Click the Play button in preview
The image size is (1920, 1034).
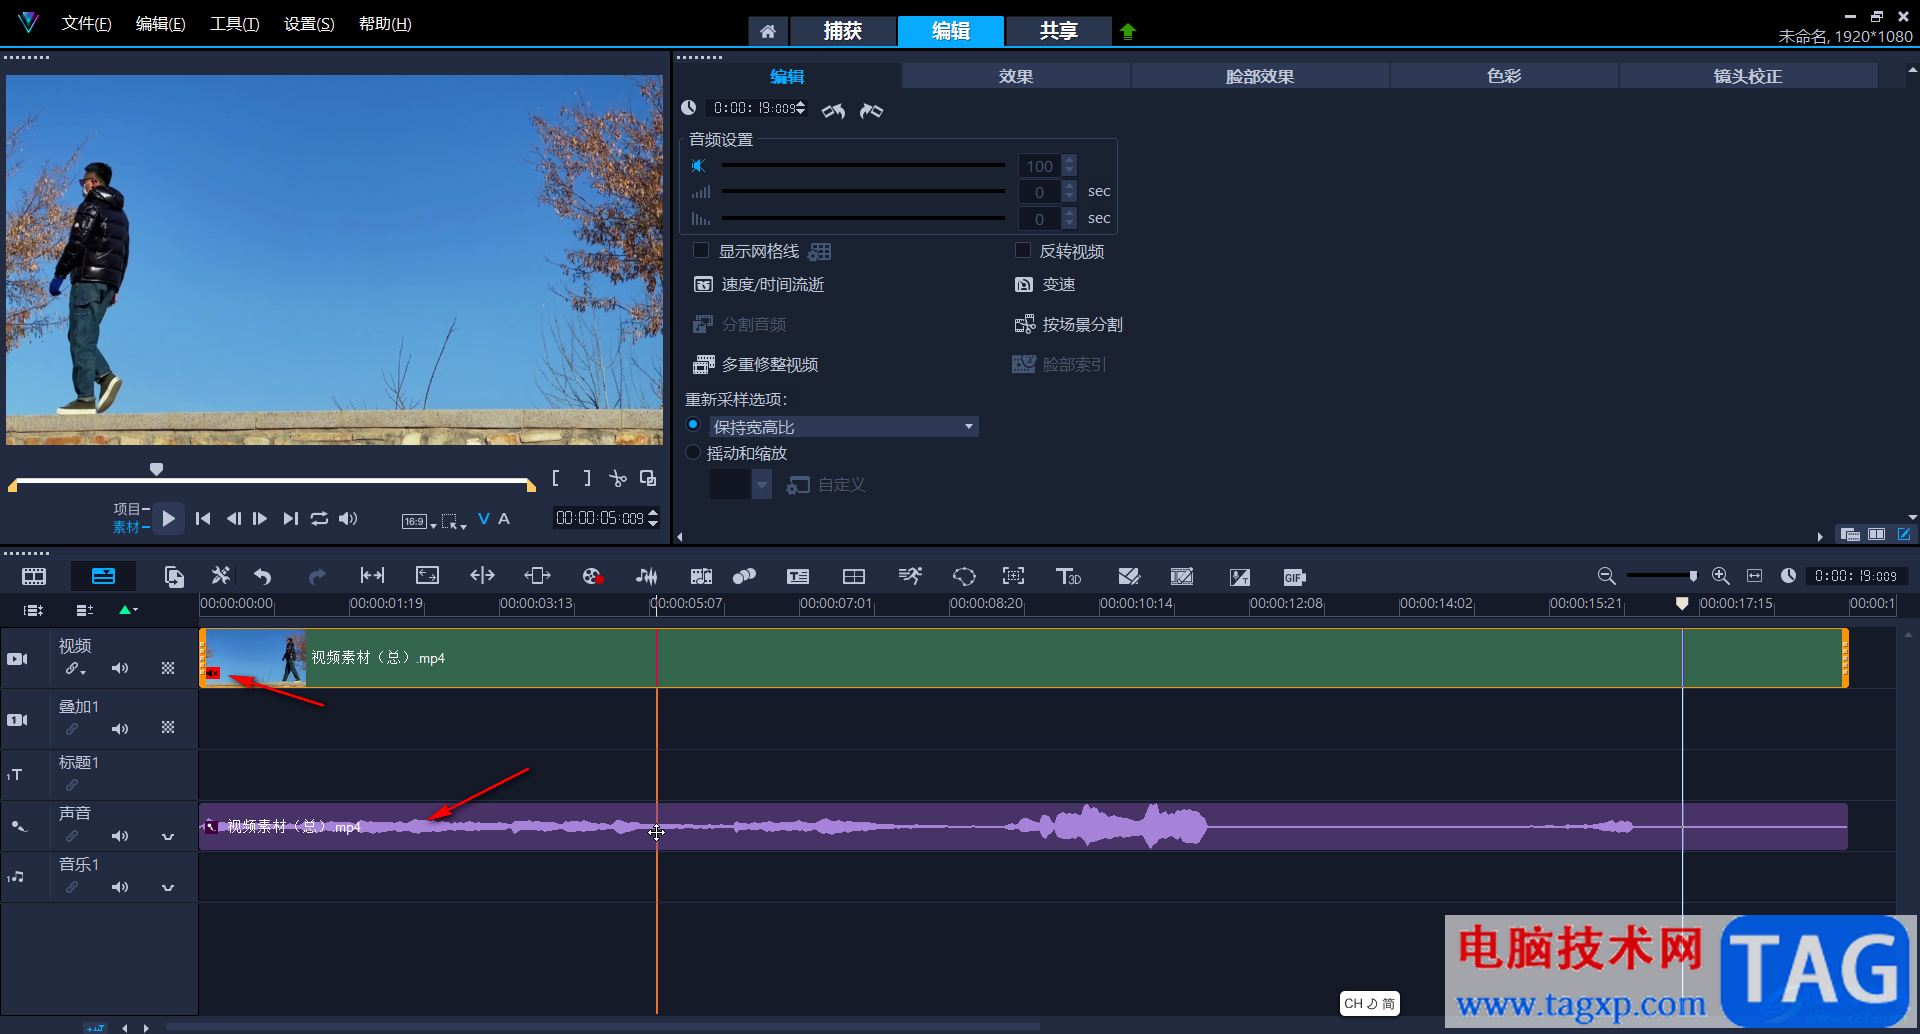coord(168,518)
